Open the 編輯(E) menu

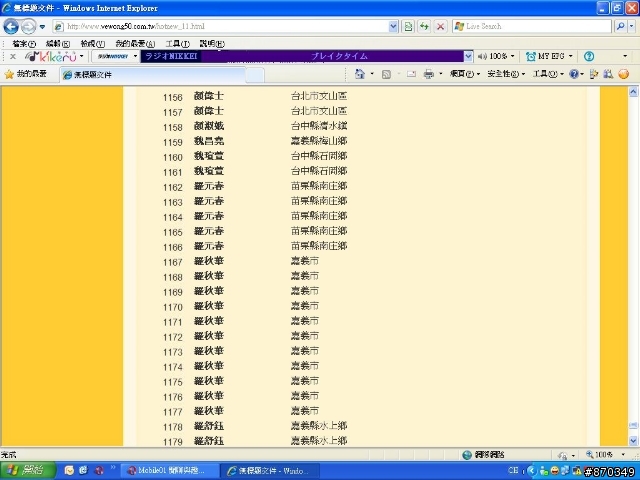58,43
